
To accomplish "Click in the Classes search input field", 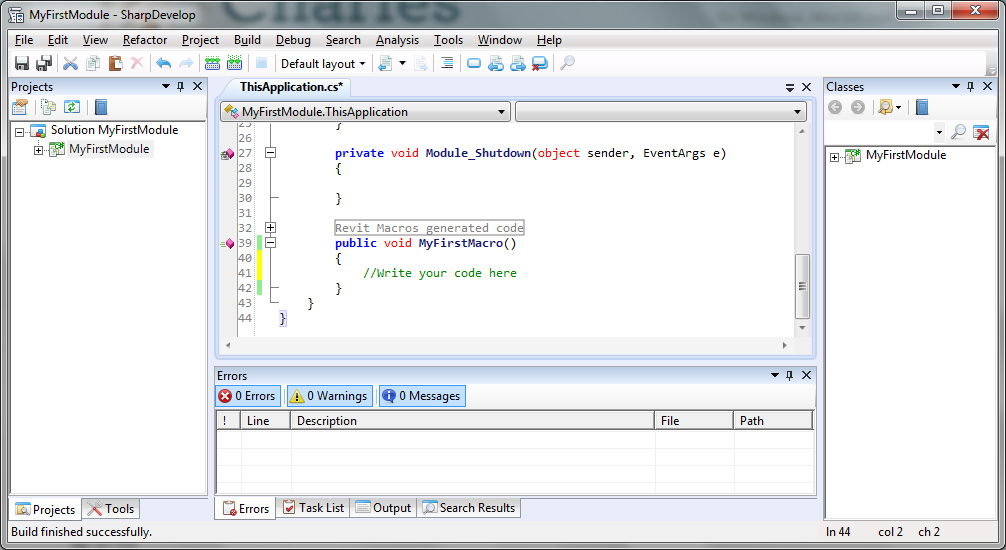I will [x=878, y=133].
